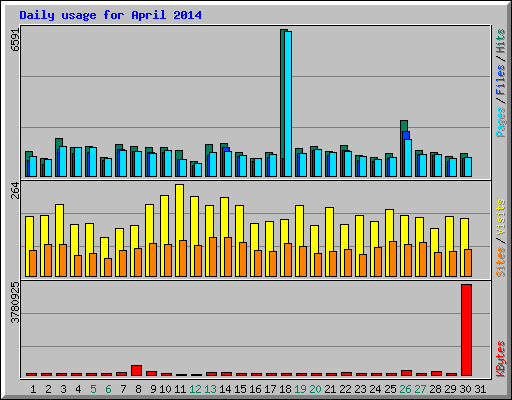Click day label 23 on the x-axis
This screenshot has height=400, width=512.
[x=360, y=389]
